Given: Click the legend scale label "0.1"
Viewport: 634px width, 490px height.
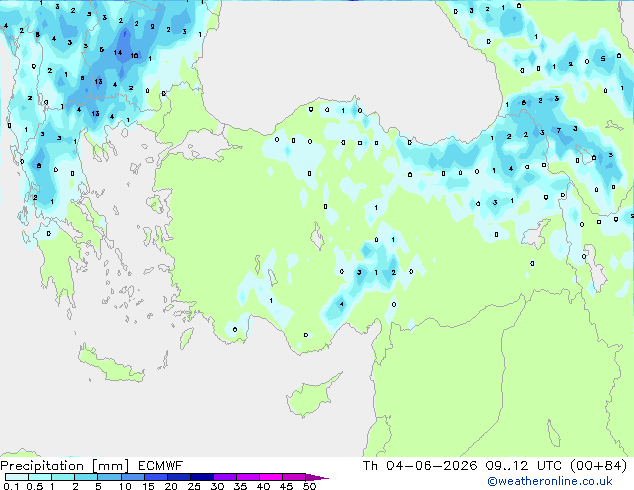Looking at the screenshot, I should pos(11,486).
